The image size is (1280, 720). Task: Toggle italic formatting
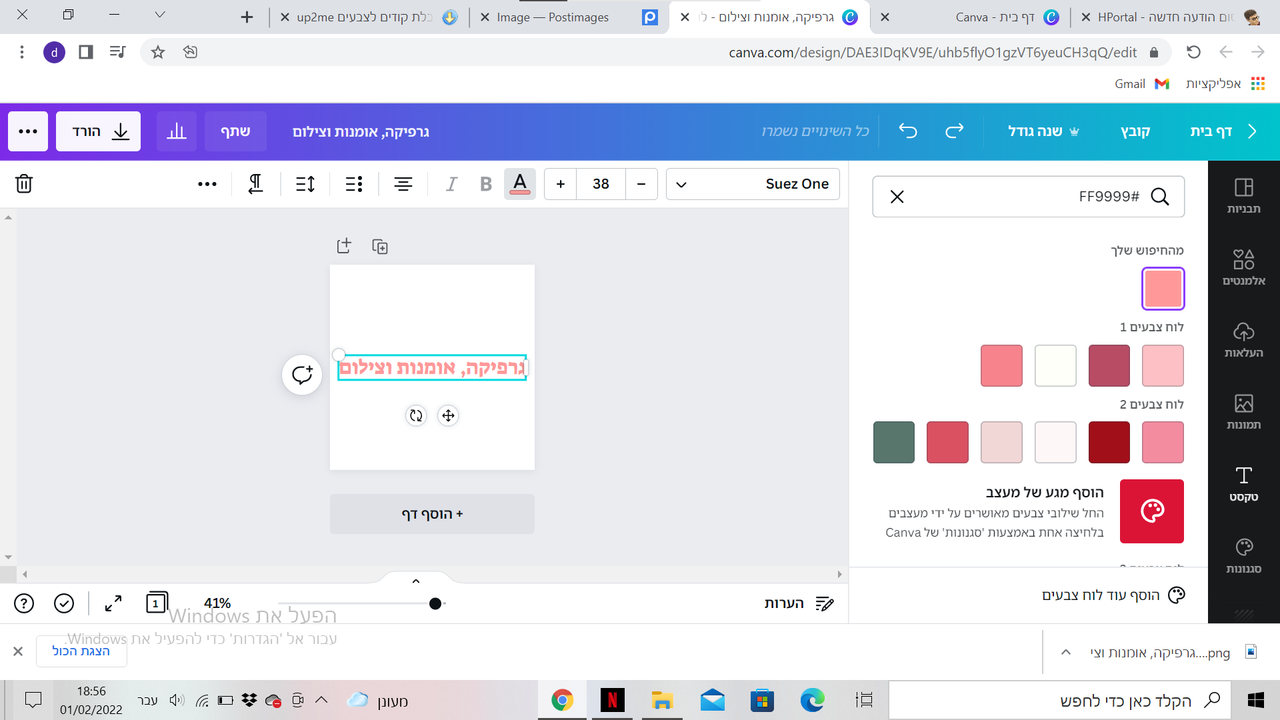(x=451, y=184)
